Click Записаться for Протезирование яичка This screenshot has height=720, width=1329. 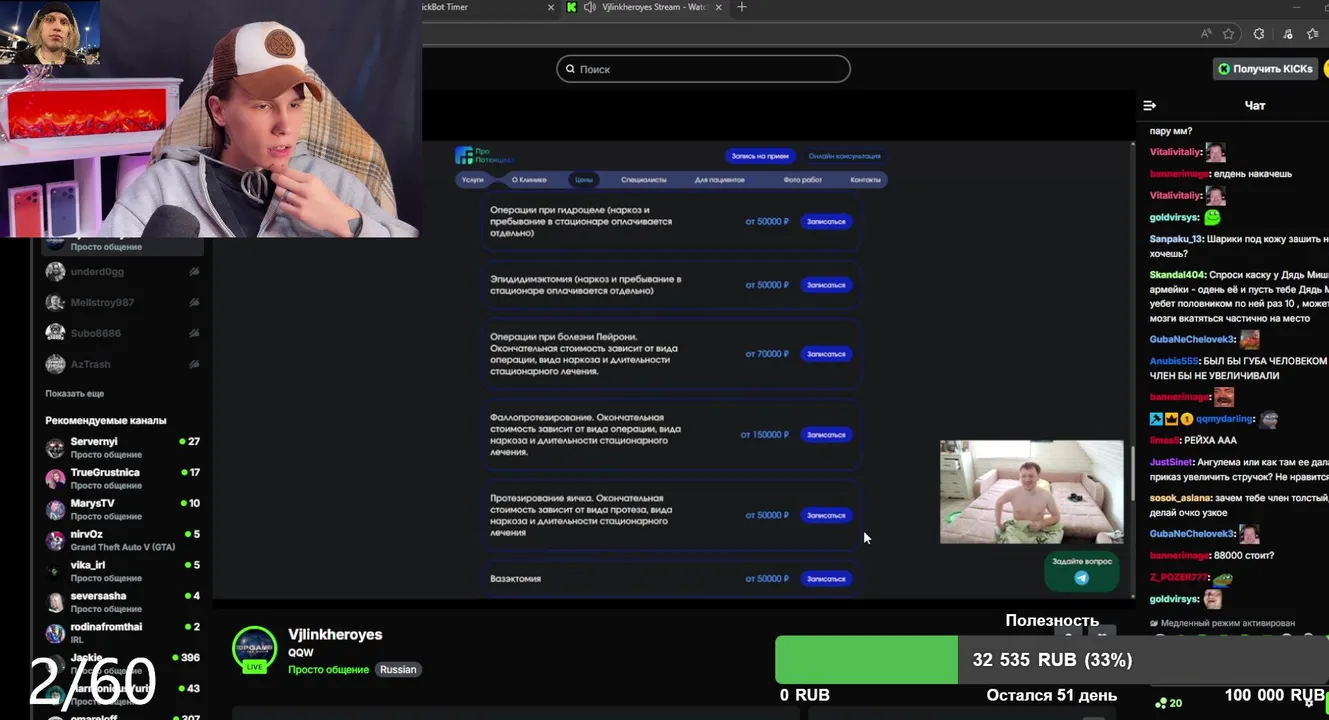[826, 516]
